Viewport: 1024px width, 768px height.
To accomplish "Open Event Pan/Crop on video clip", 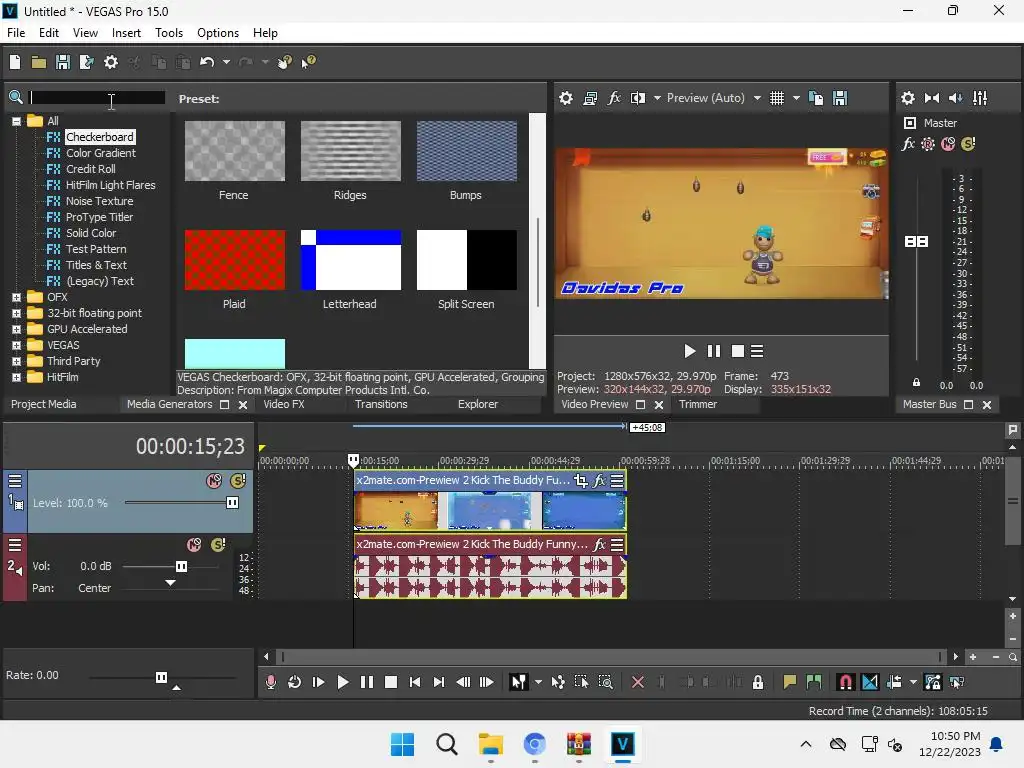I will [x=581, y=481].
